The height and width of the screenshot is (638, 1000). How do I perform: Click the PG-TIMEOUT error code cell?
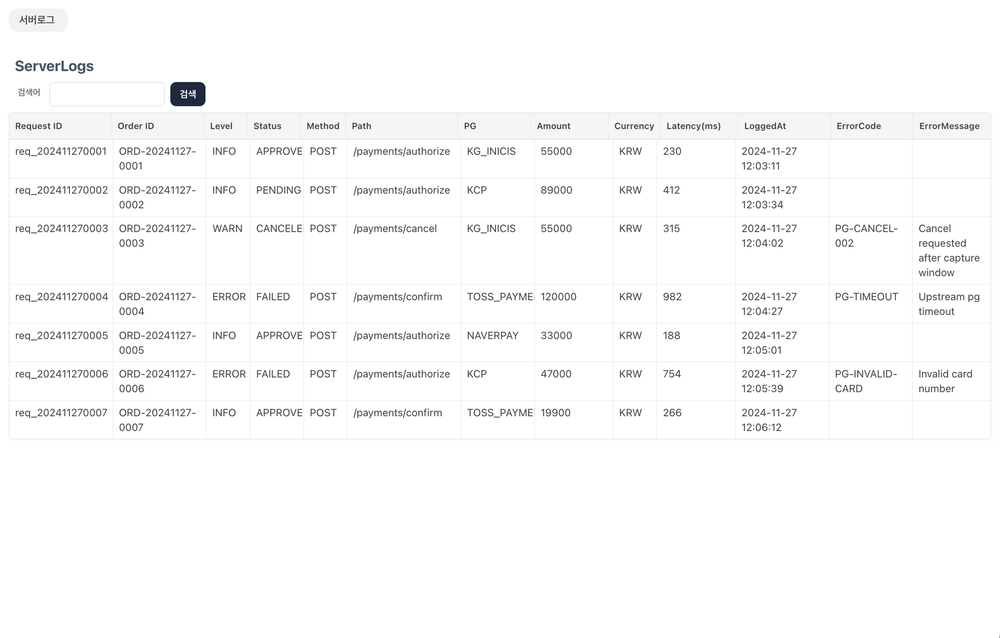[x=866, y=297]
